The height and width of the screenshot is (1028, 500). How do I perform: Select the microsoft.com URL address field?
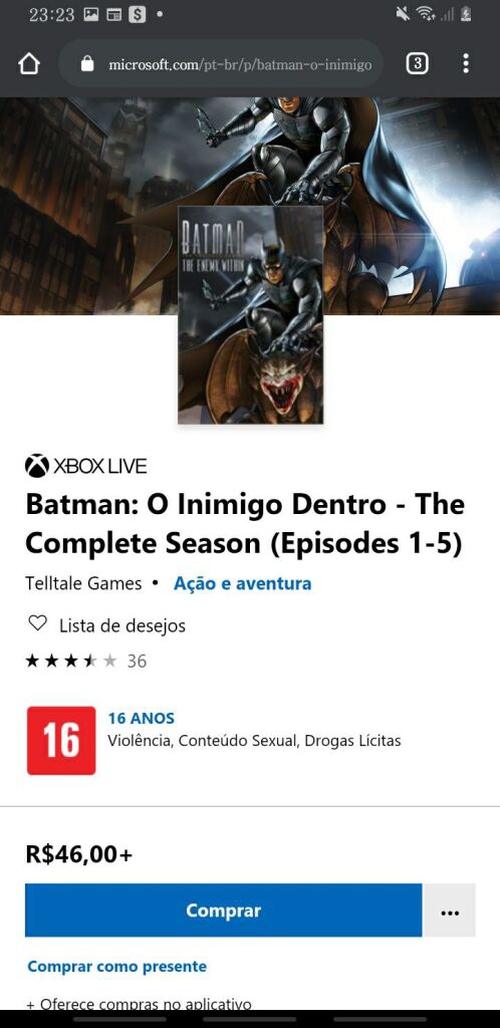point(221,64)
